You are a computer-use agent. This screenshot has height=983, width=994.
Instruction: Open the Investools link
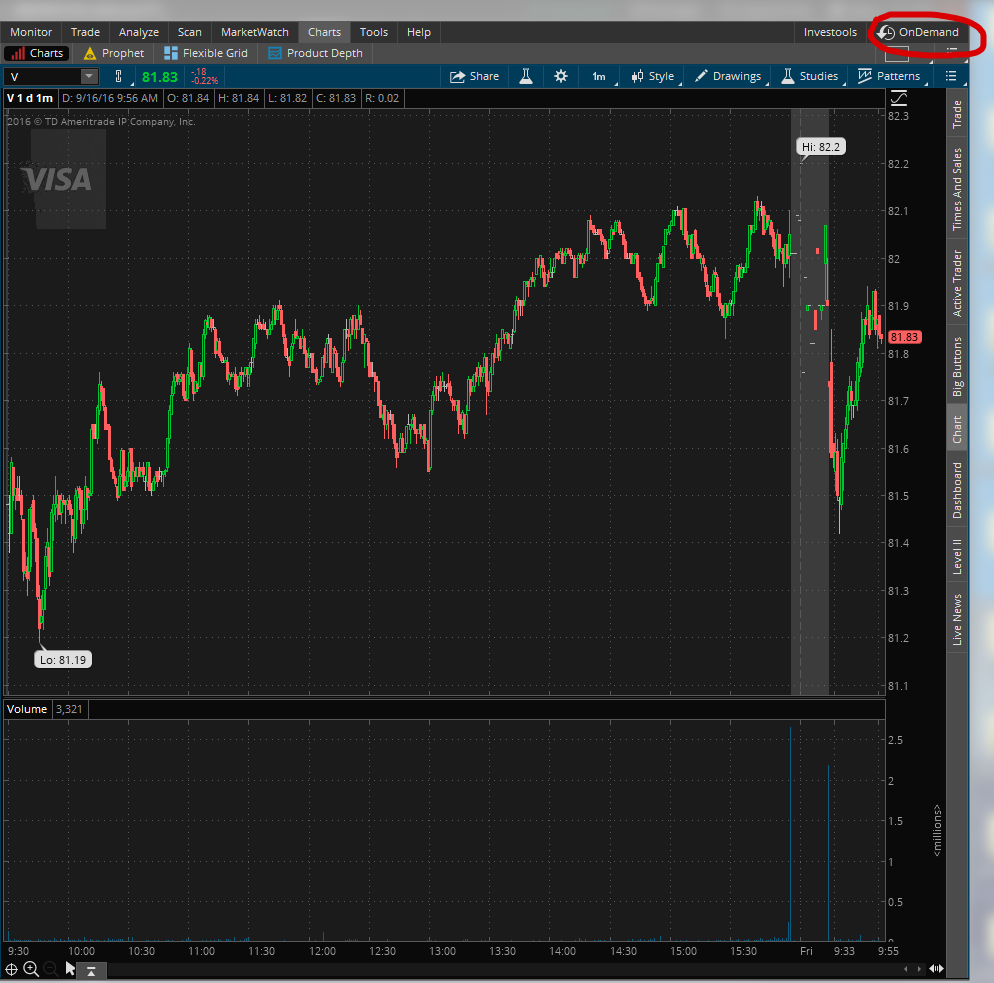[830, 32]
